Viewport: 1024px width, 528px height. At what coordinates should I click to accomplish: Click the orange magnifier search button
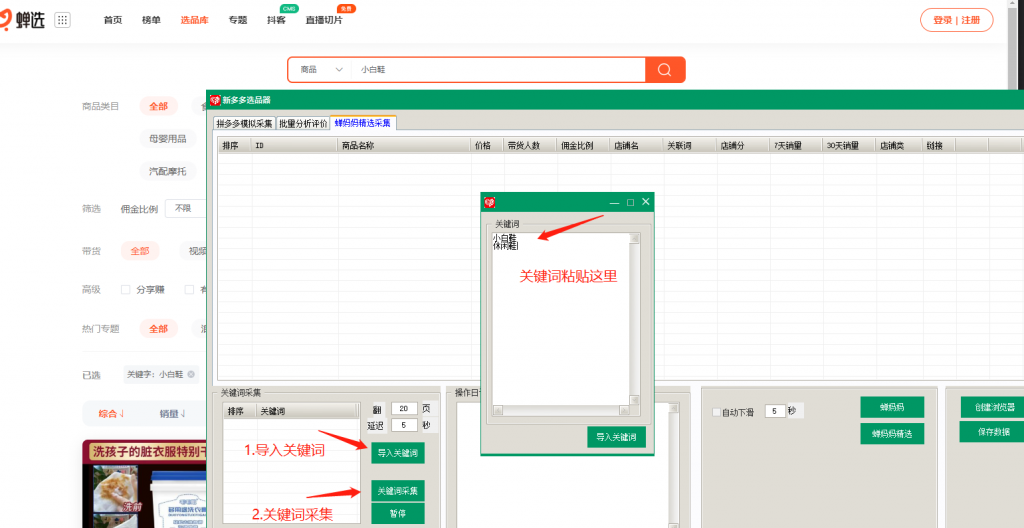point(665,69)
